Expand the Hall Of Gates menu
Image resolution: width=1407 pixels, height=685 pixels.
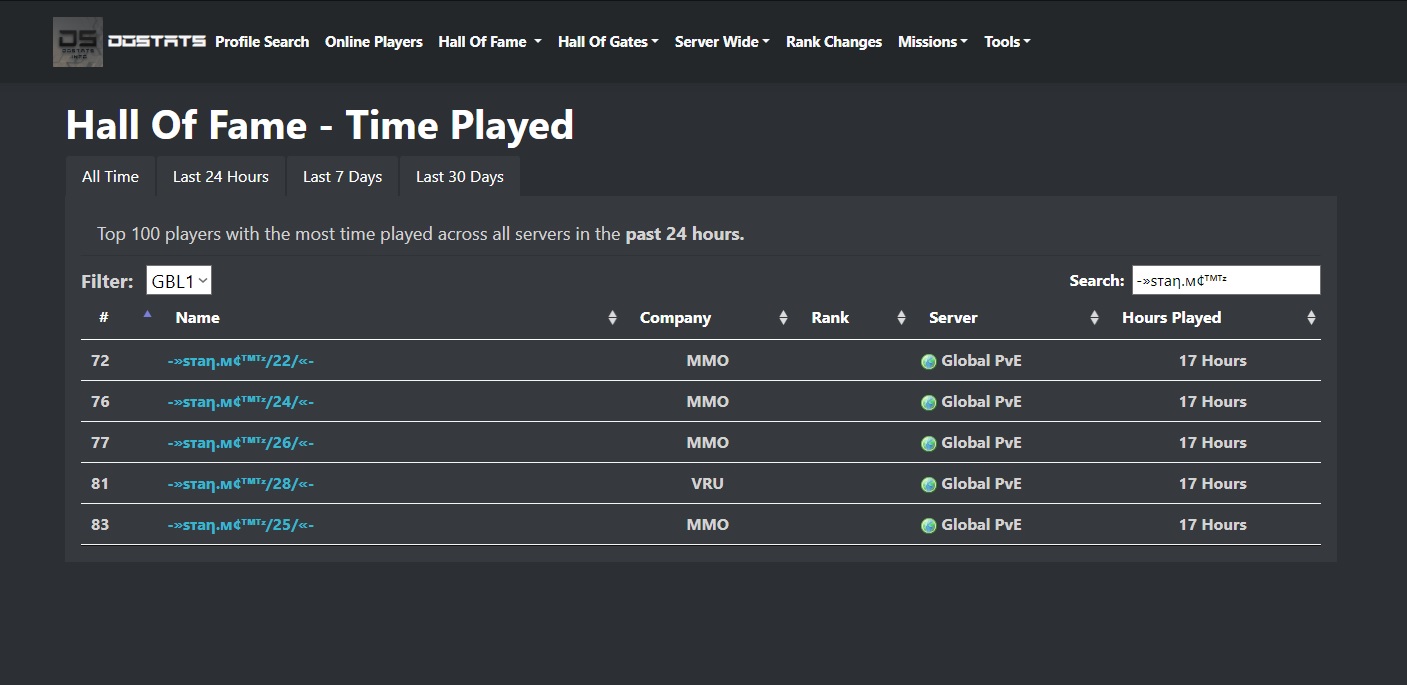pos(608,42)
